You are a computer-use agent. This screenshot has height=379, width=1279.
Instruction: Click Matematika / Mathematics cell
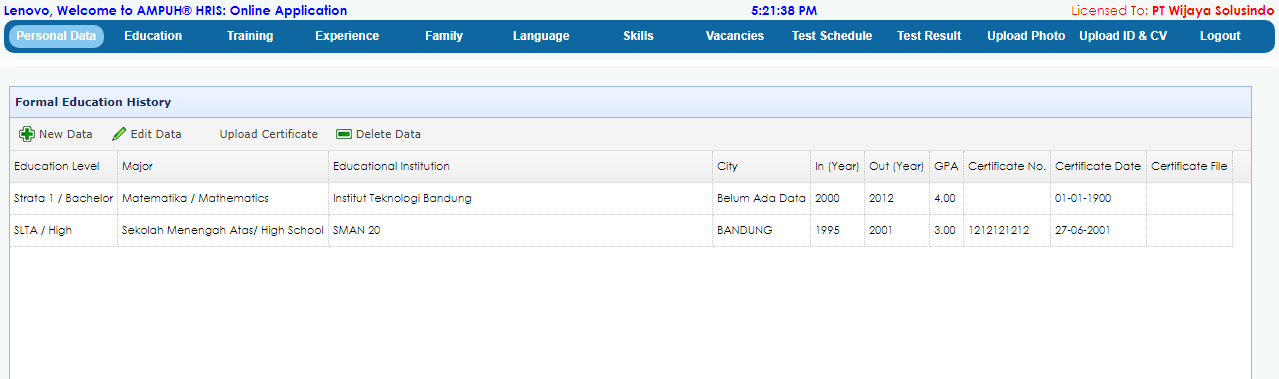pyautogui.click(x=223, y=198)
